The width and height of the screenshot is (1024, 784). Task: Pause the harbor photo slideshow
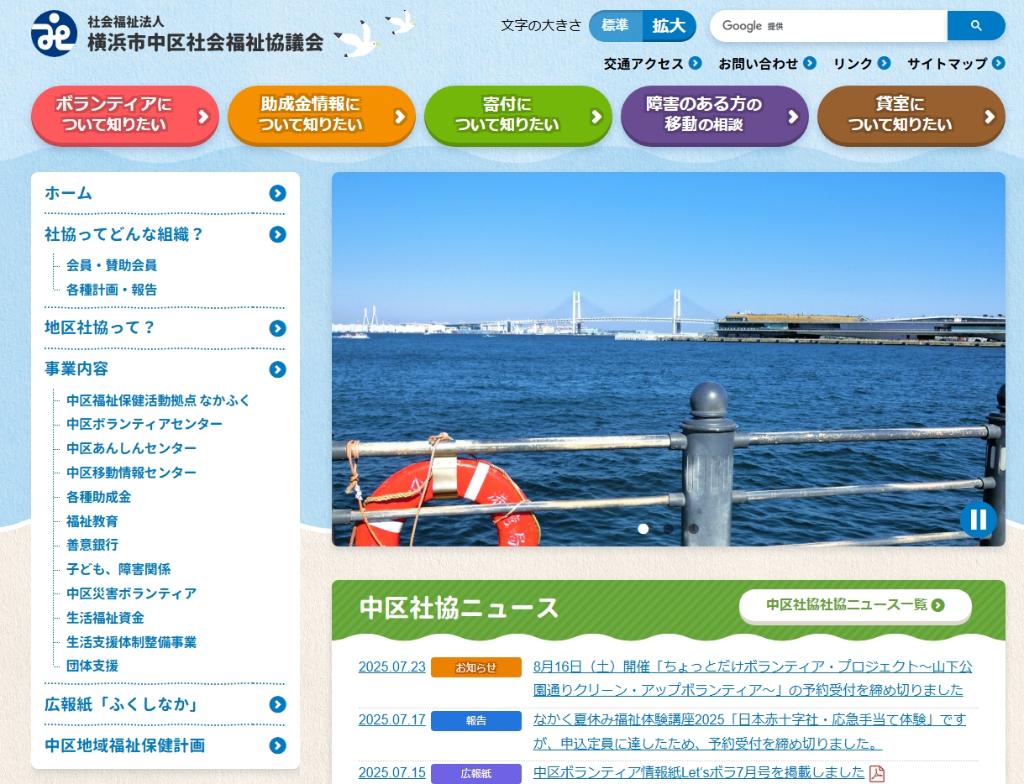pyautogui.click(x=977, y=518)
